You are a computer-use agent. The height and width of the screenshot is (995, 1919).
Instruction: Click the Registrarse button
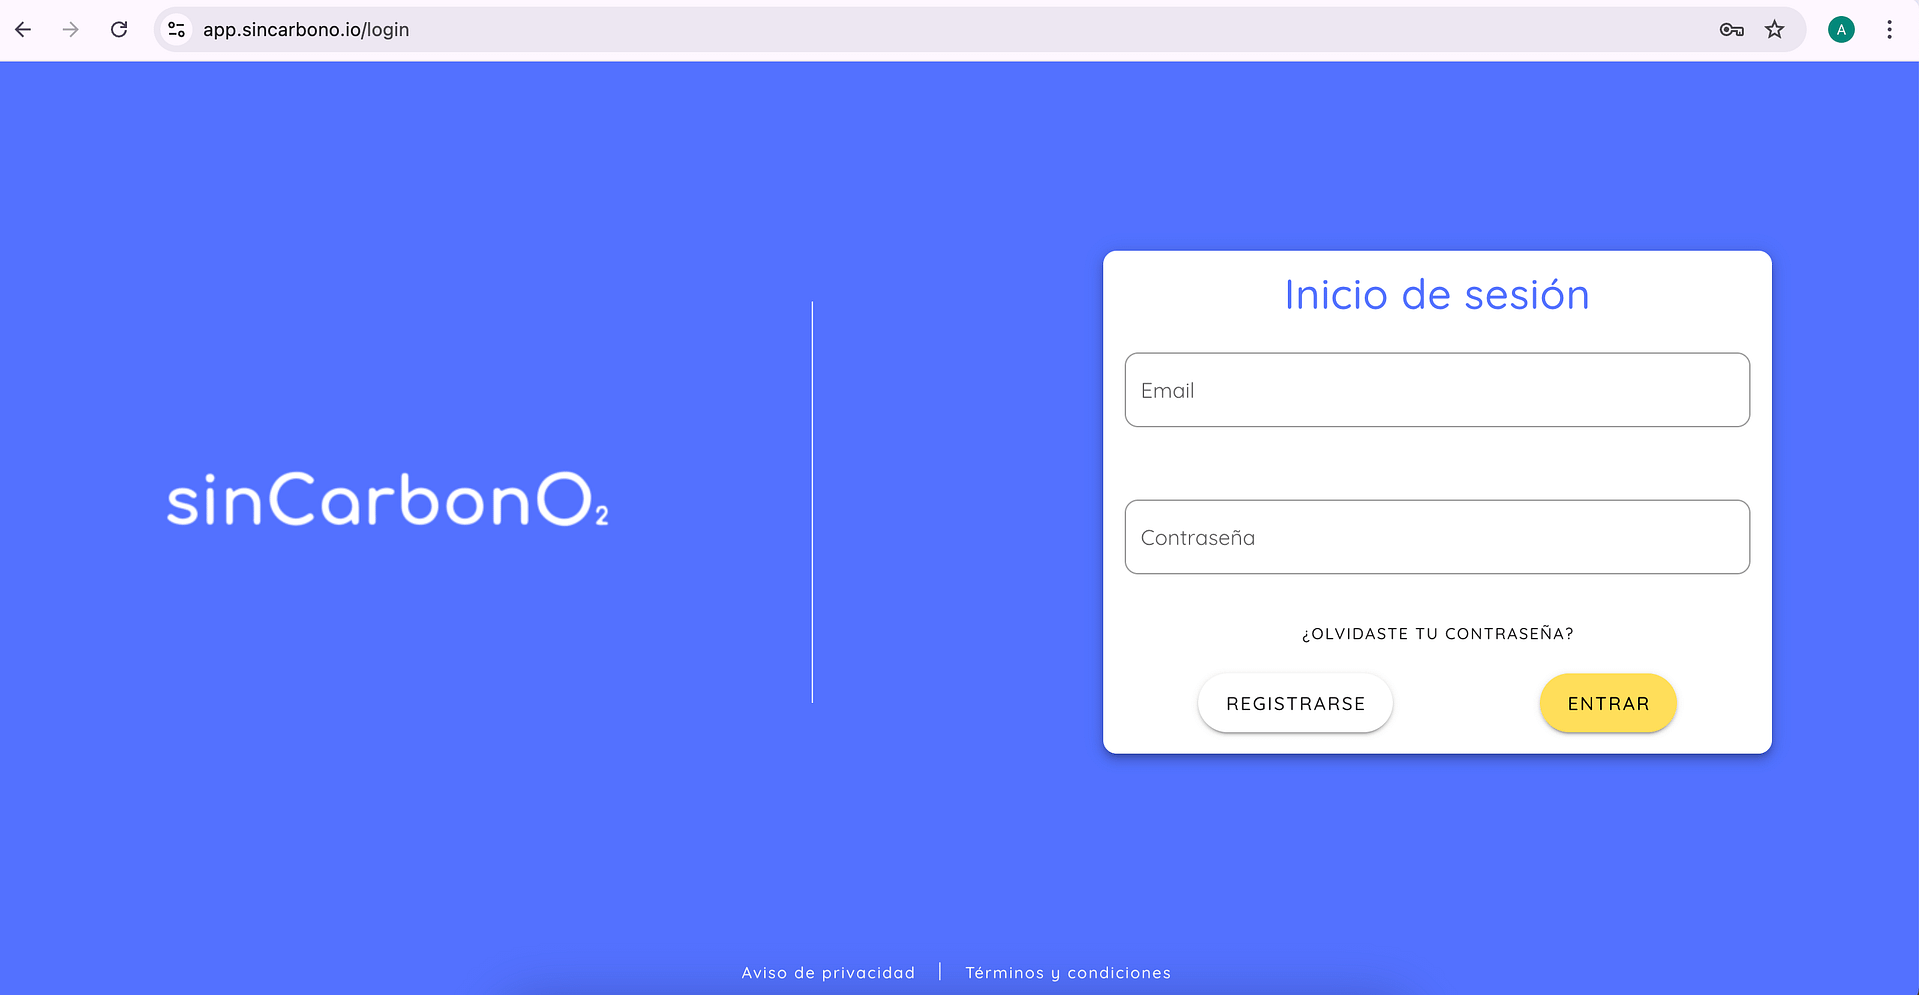1295,703
